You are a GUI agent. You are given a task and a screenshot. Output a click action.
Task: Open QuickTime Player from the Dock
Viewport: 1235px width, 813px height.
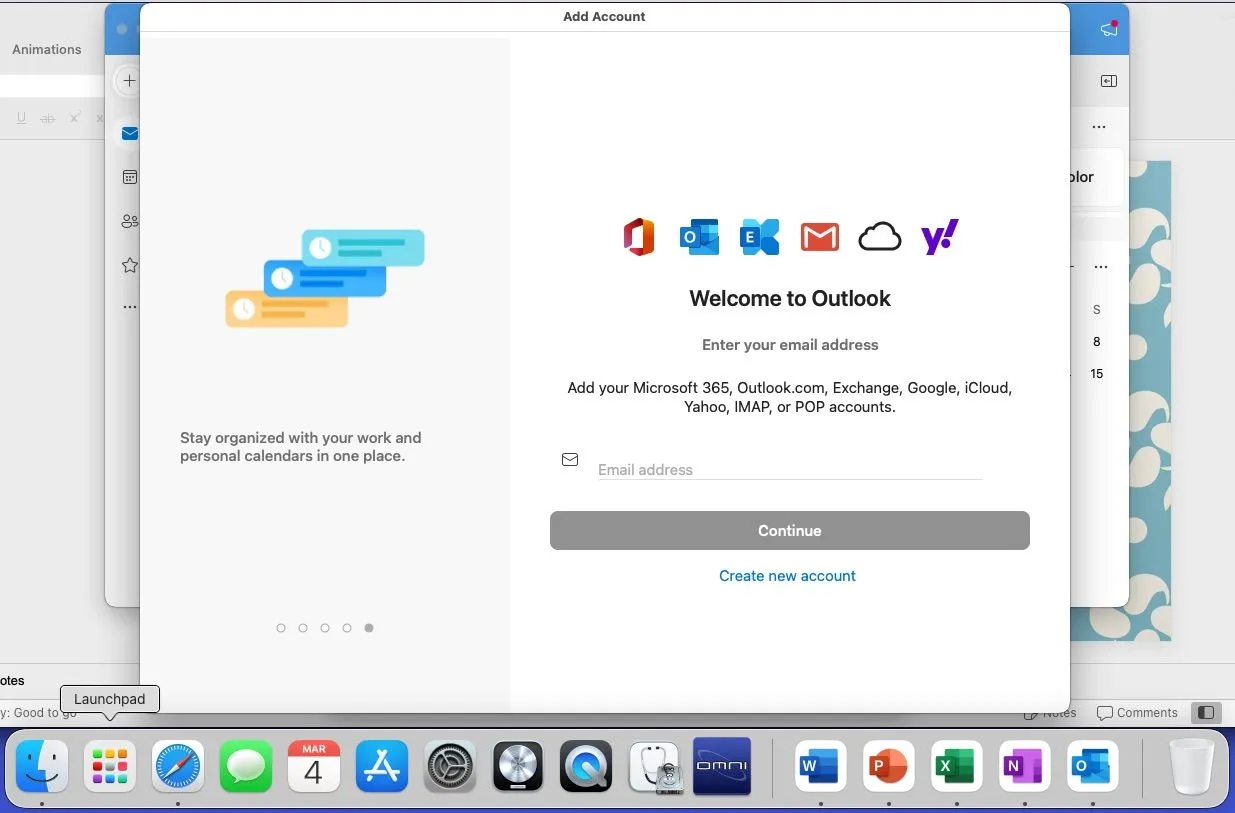coord(586,767)
